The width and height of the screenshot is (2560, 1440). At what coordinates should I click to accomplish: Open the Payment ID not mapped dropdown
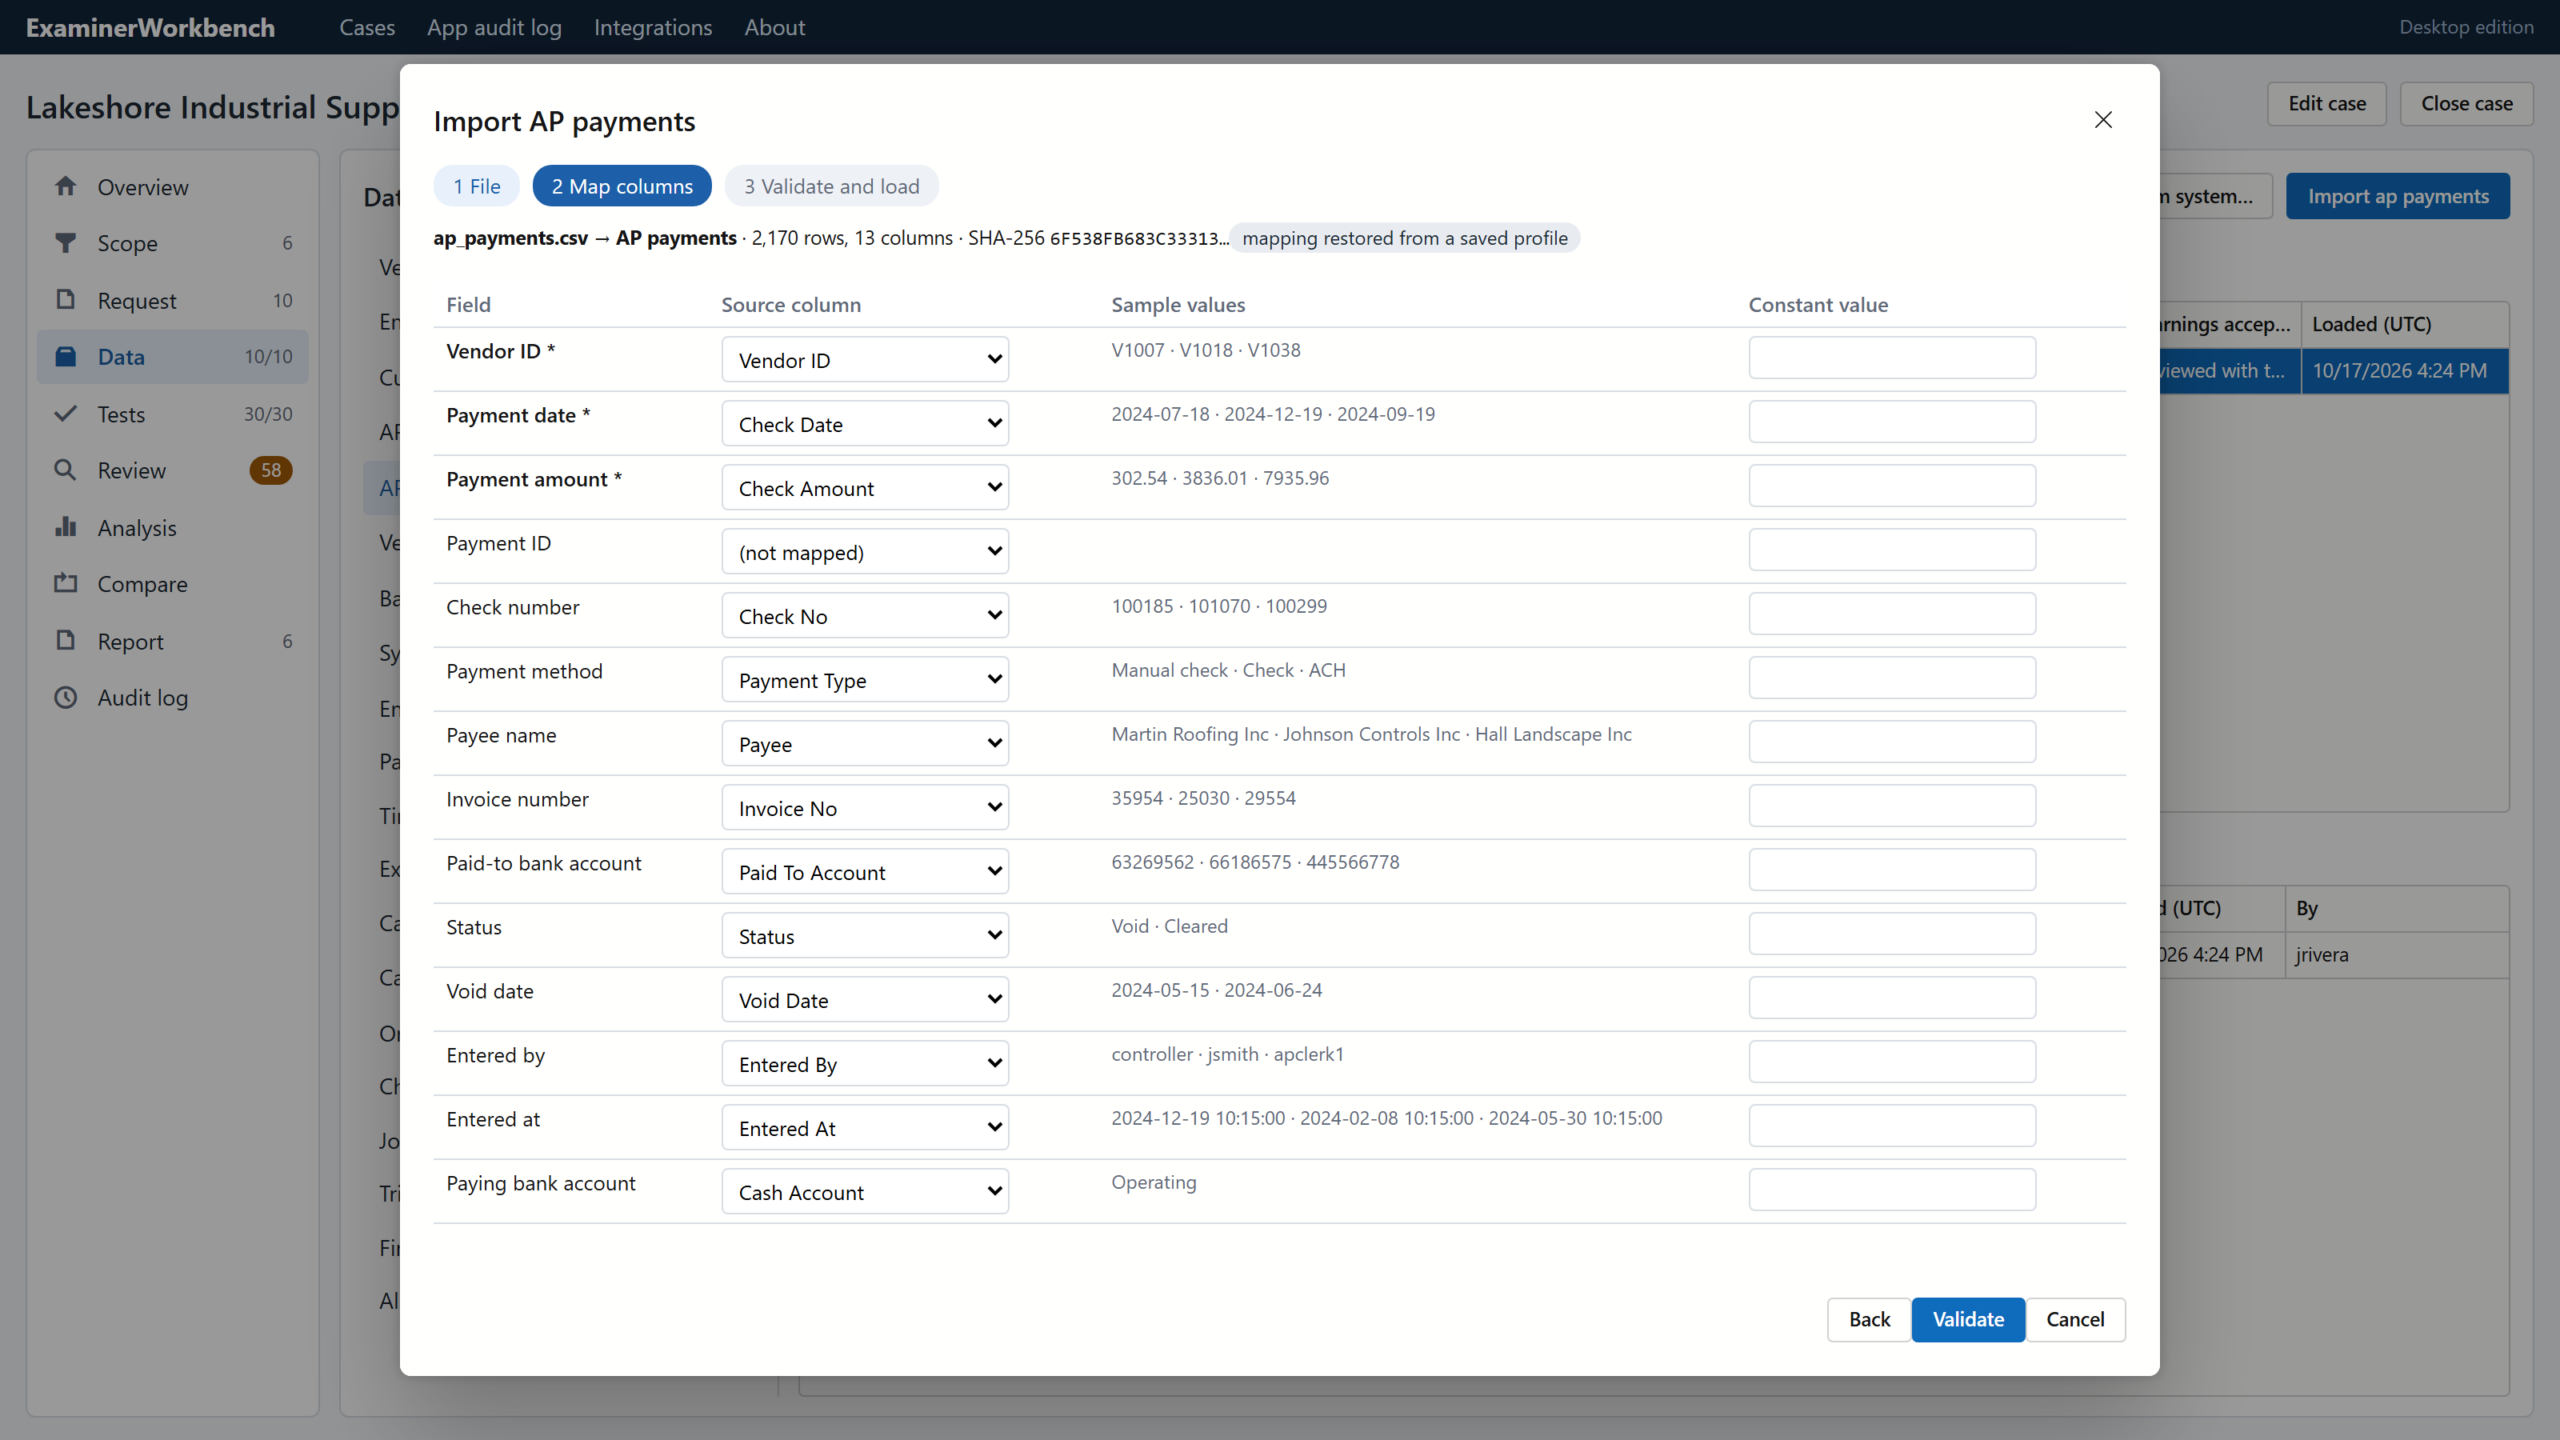865,551
